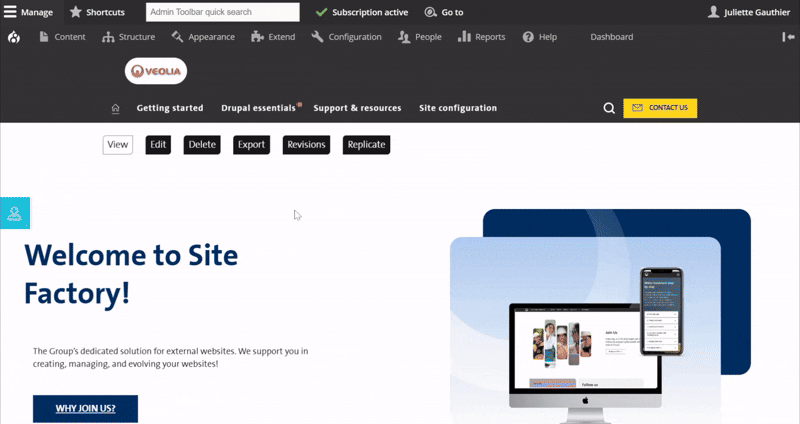Viewport: 800px width, 424px height.
Task: Toggle the Manage admin toolbar
Action: coord(30,12)
